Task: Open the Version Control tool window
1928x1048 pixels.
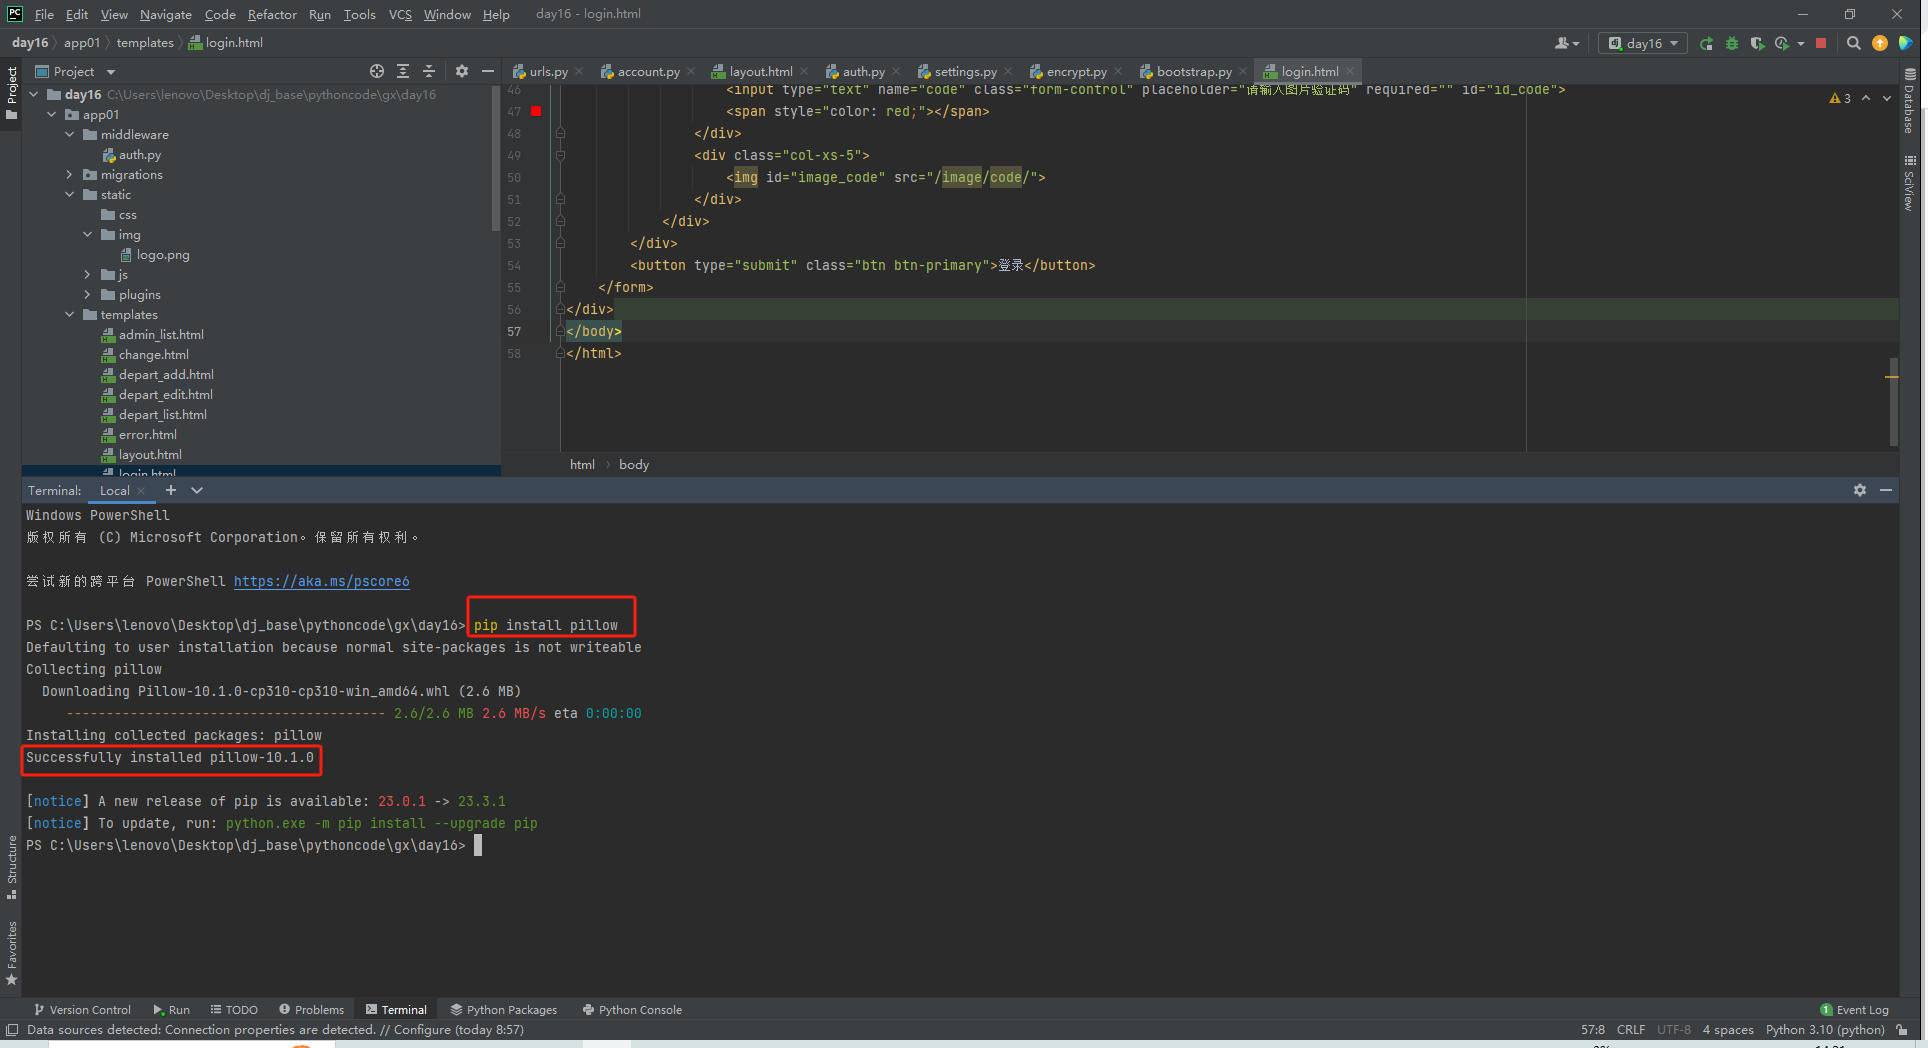Action: pyautogui.click(x=82, y=1010)
